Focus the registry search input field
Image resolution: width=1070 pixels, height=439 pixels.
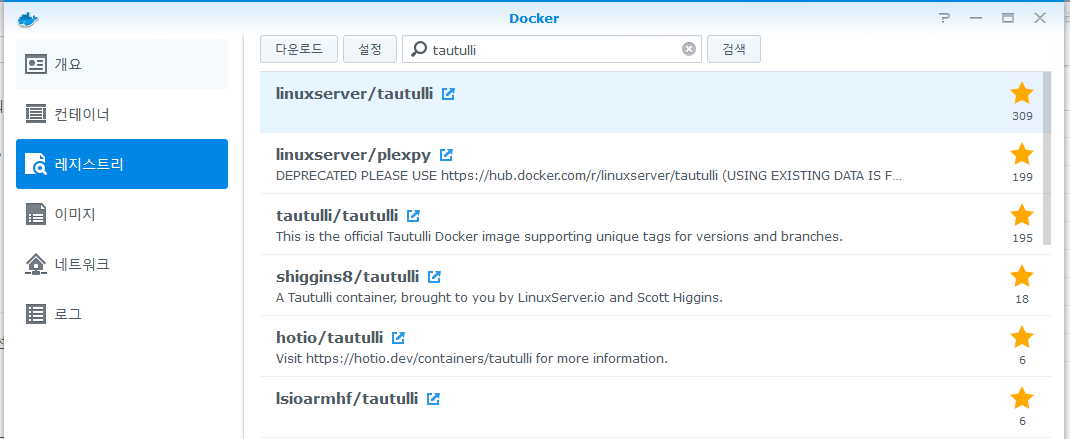click(x=552, y=49)
